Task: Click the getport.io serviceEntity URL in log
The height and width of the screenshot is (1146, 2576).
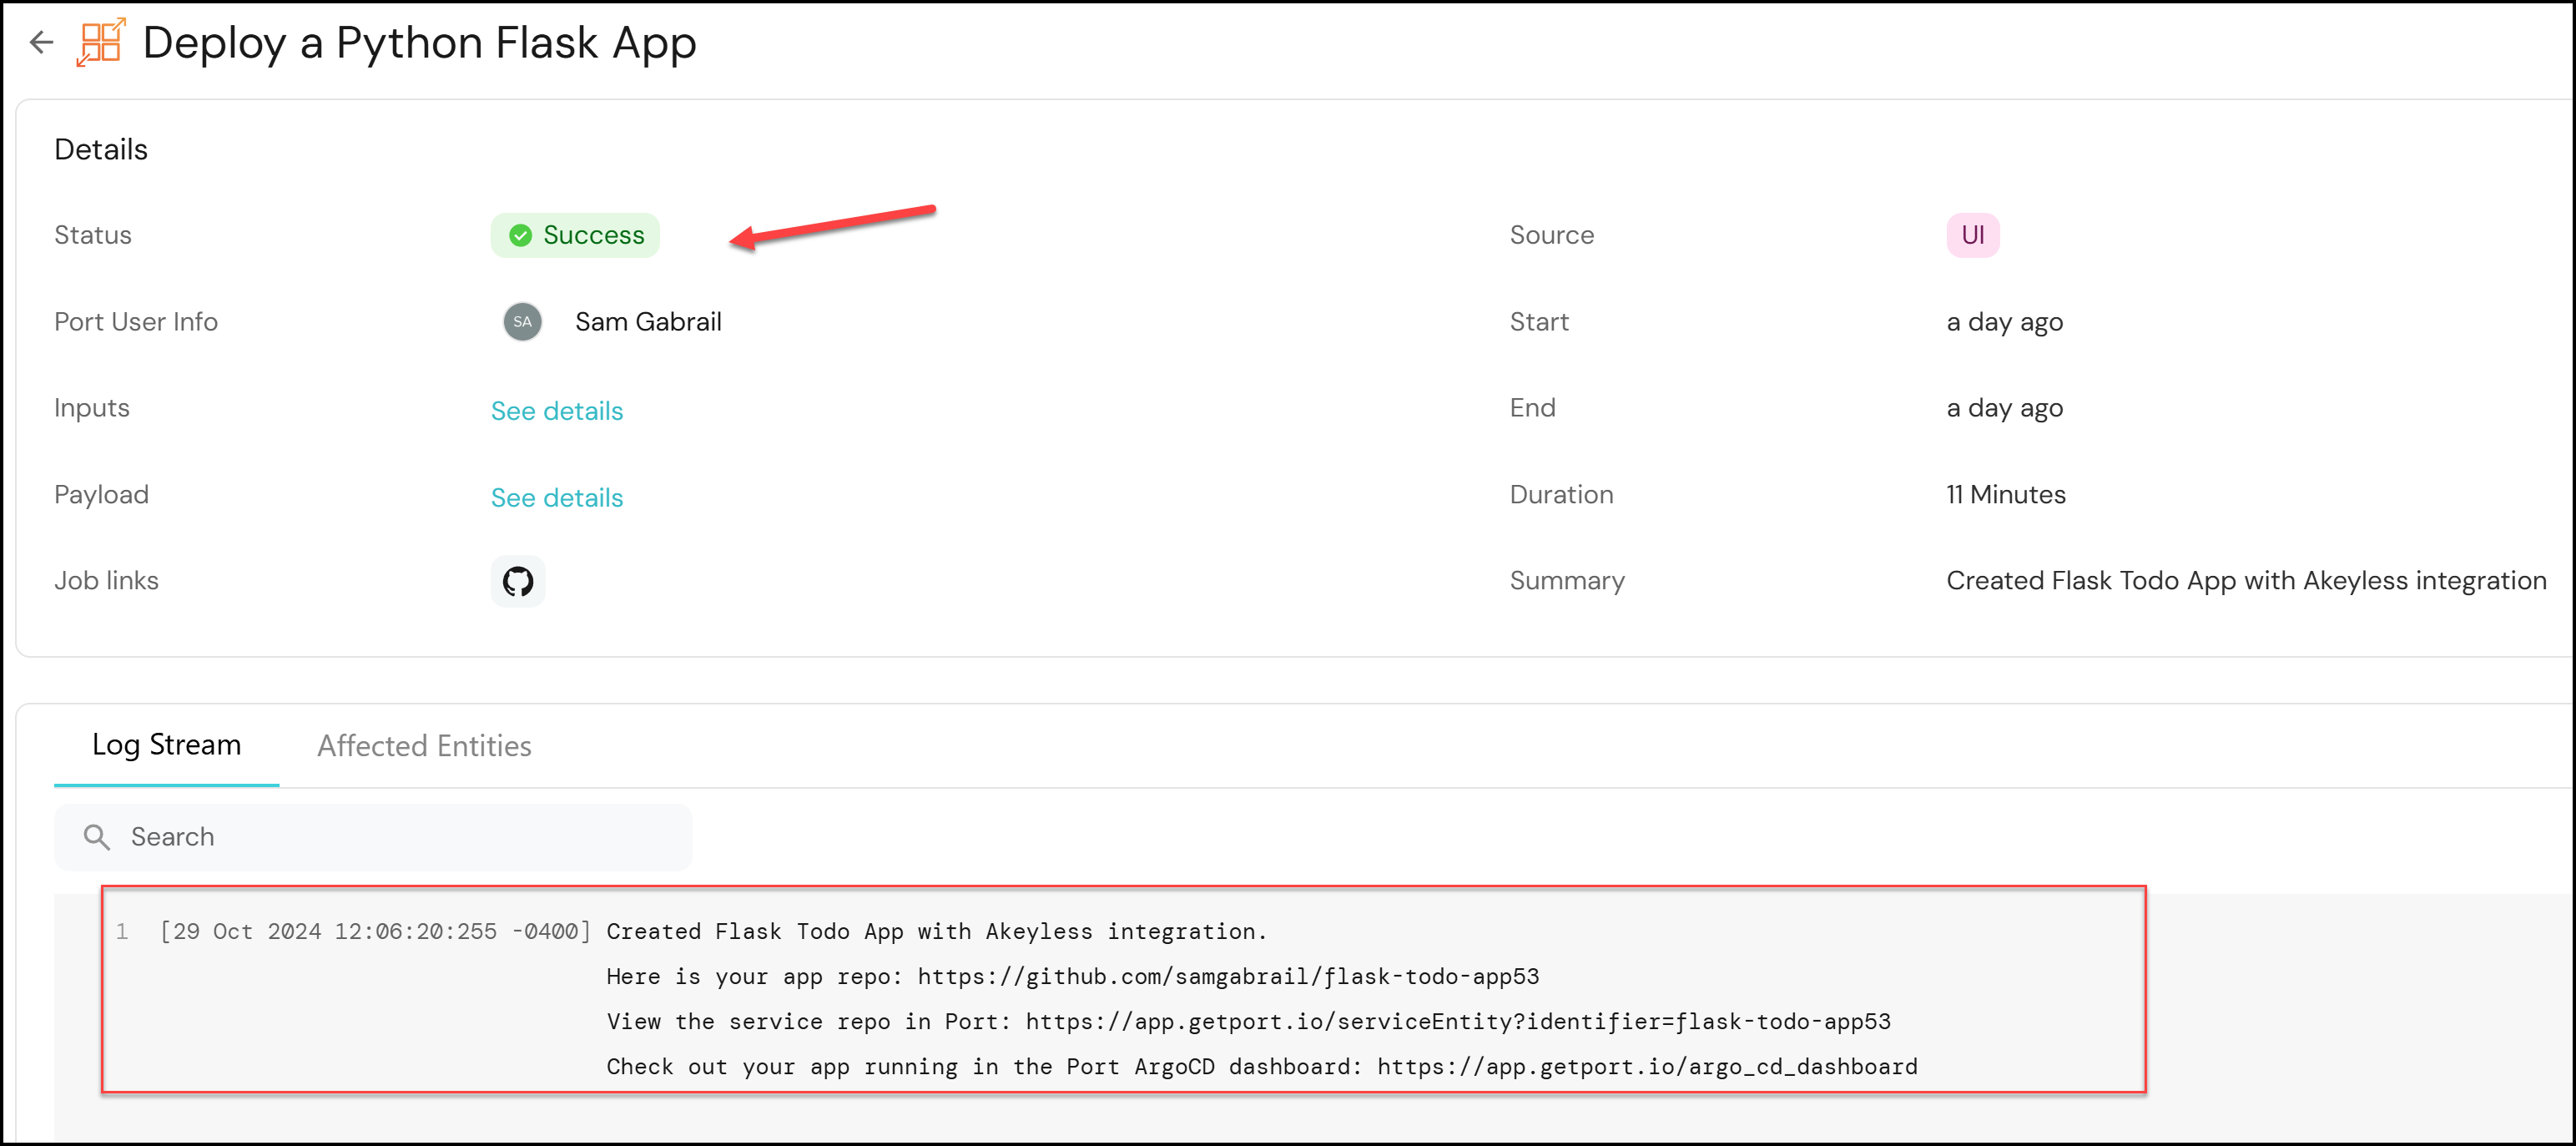Action: coord(1458,1021)
